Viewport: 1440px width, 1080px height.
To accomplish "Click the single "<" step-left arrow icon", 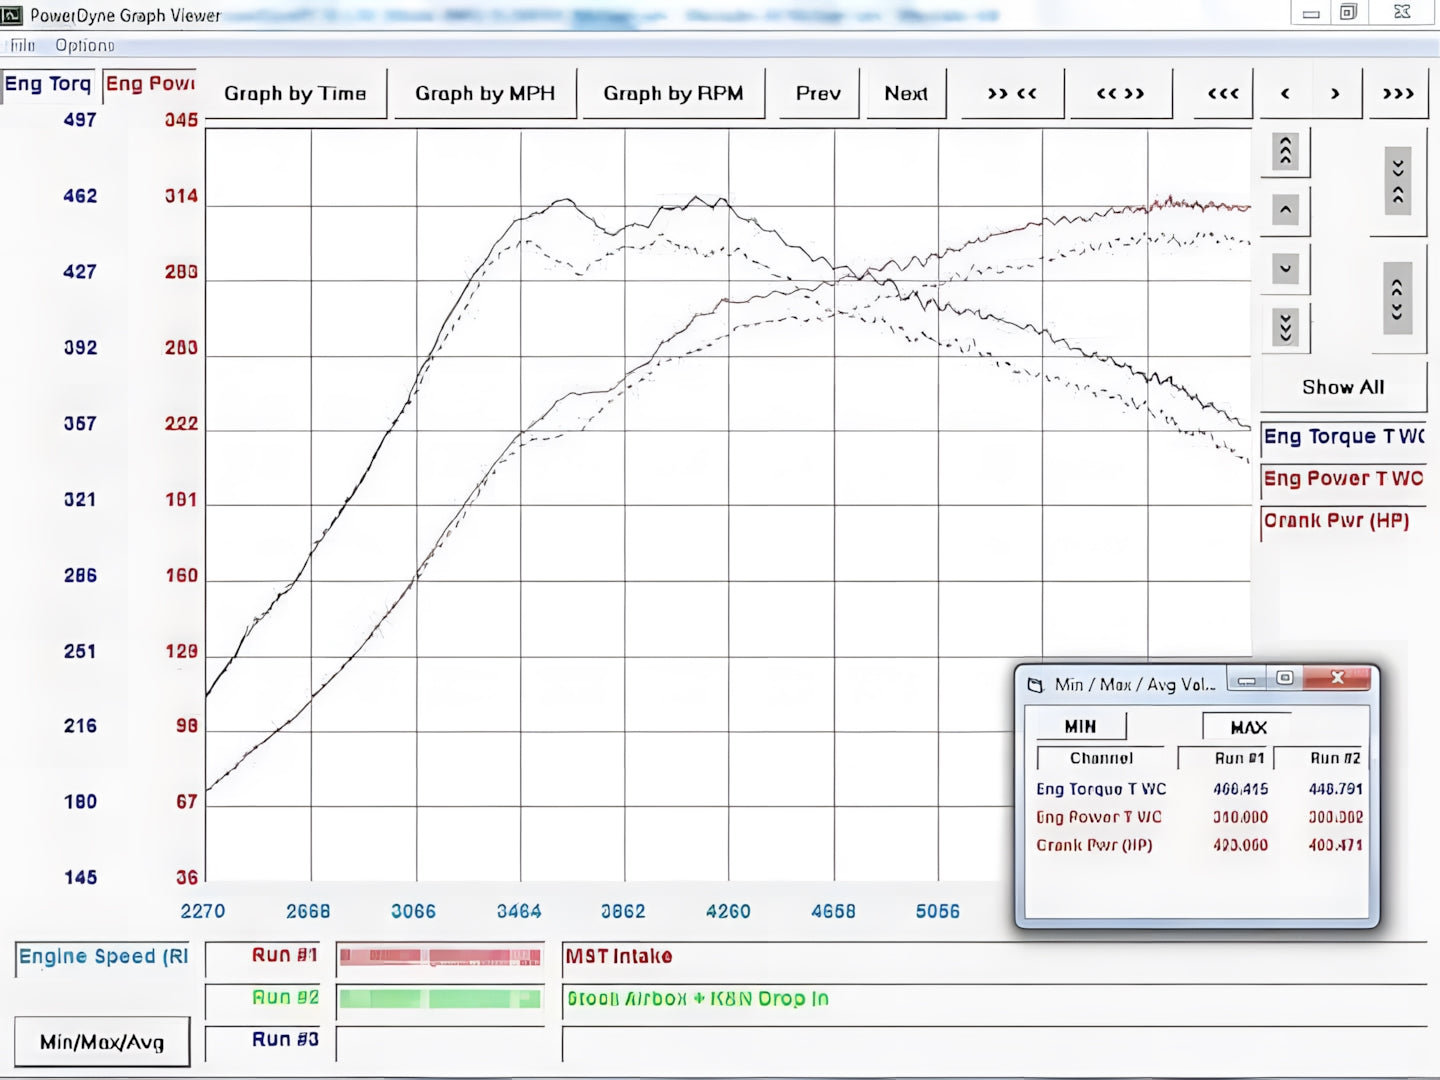I will [x=1285, y=93].
